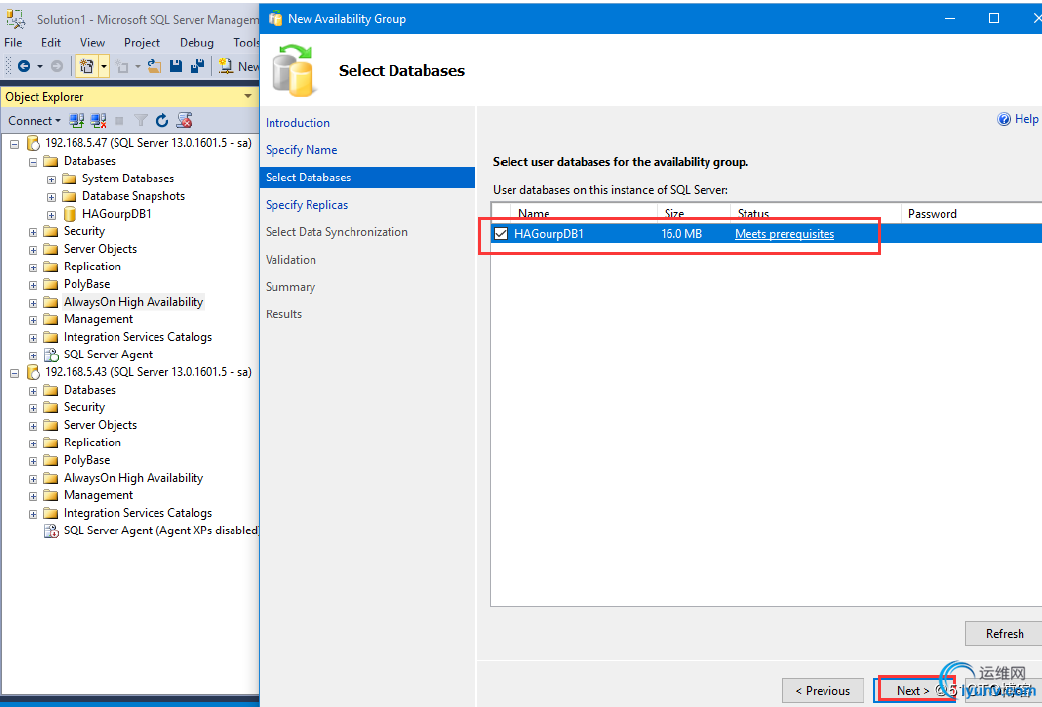This screenshot has height=707, width=1042.
Task: Click the New Project toolbar icon
Action: tap(86, 66)
